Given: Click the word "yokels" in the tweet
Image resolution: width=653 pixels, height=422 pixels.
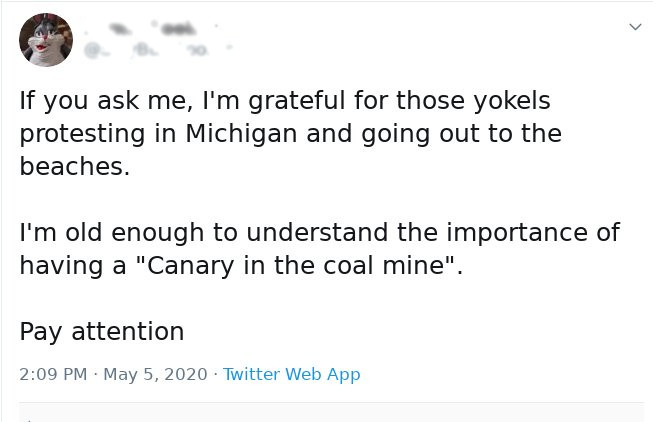Looking at the screenshot, I should coord(512,101).
